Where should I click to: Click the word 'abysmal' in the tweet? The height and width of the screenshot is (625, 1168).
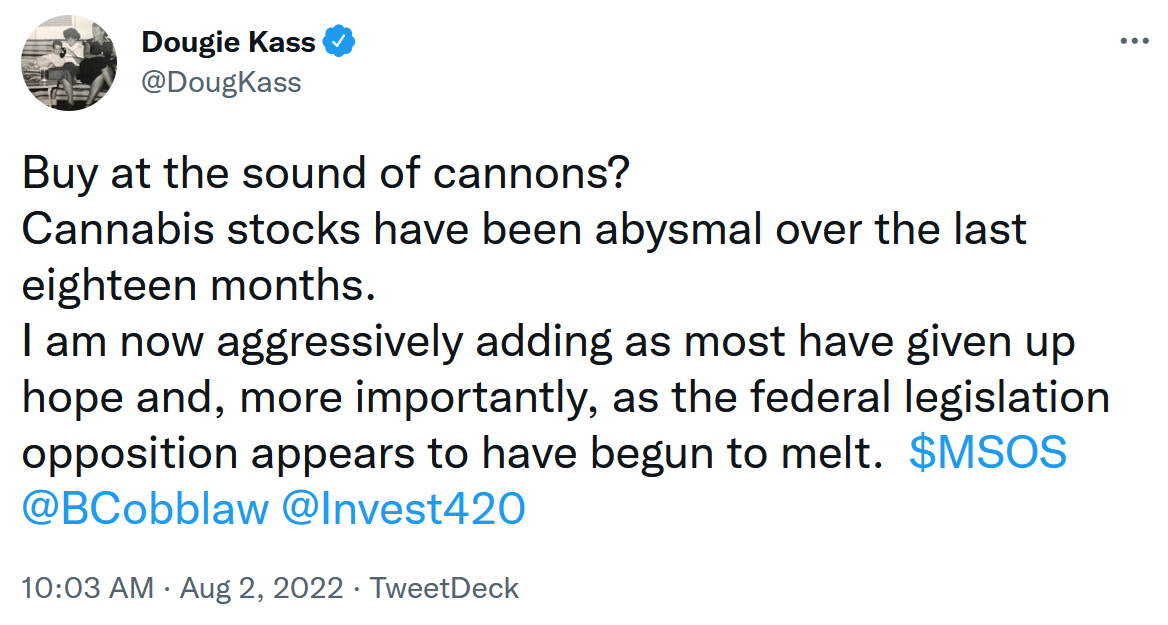[678, 230]
